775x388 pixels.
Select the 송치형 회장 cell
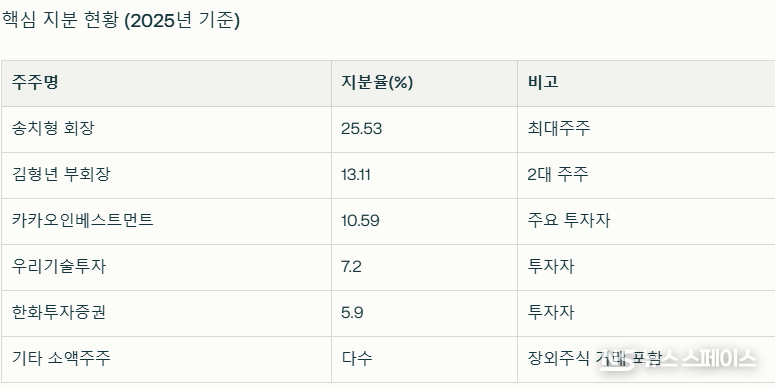point(166,129)
